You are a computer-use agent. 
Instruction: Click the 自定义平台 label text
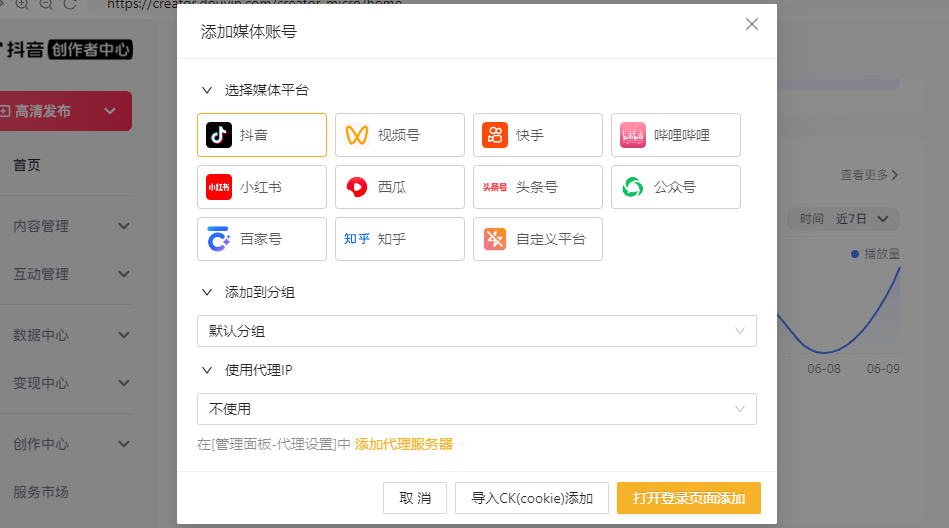click(551, 239)
